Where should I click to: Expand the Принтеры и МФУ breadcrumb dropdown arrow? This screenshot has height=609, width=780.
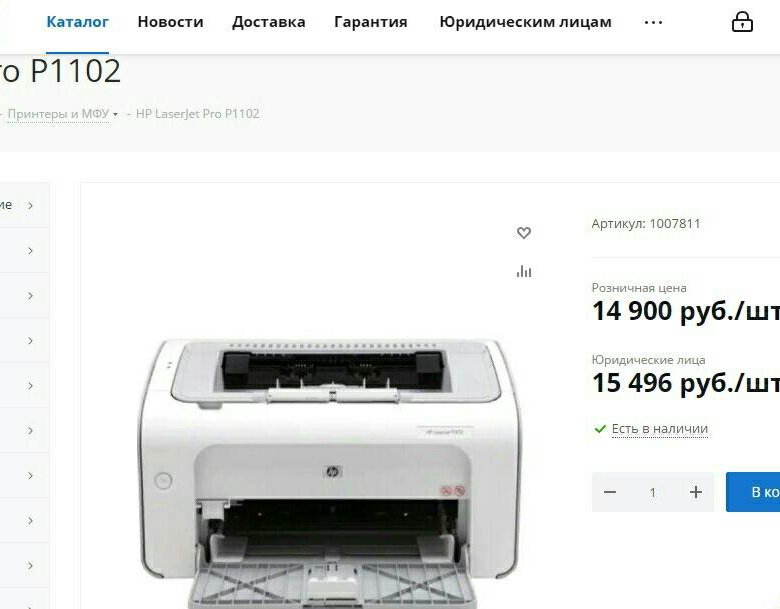[115, 114]
